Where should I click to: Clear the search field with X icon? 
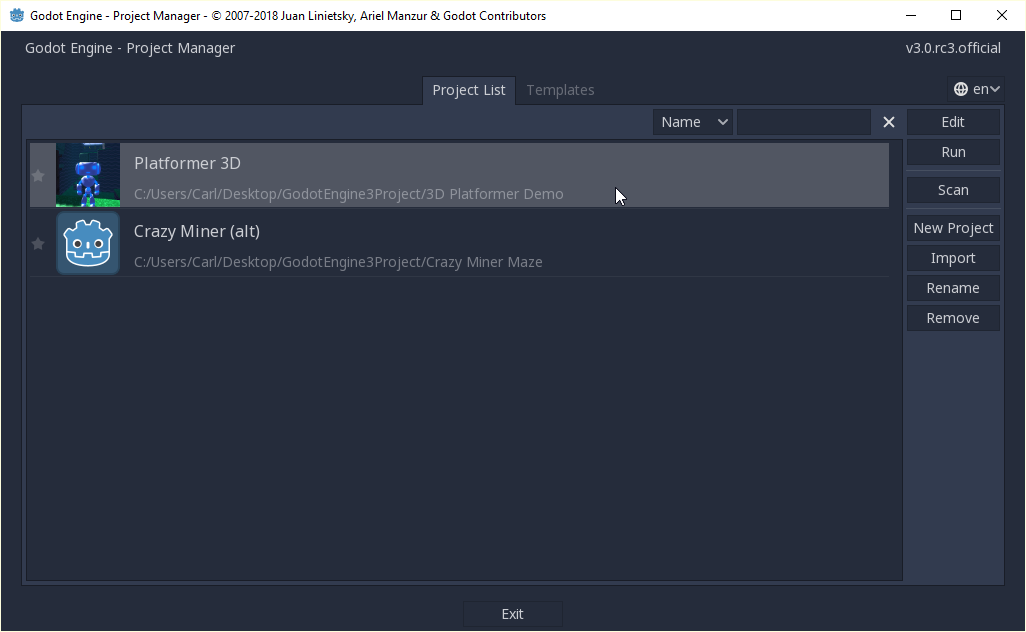(889, 122)
